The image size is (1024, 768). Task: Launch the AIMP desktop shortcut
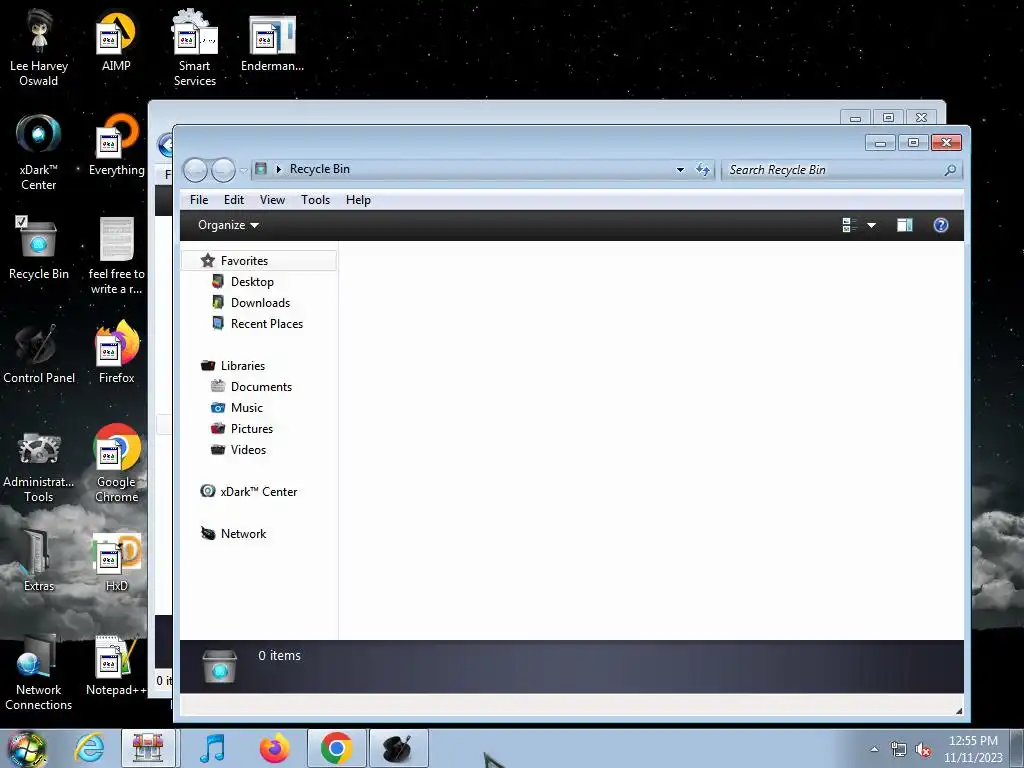pyautogui.click(x=116, y=41)
